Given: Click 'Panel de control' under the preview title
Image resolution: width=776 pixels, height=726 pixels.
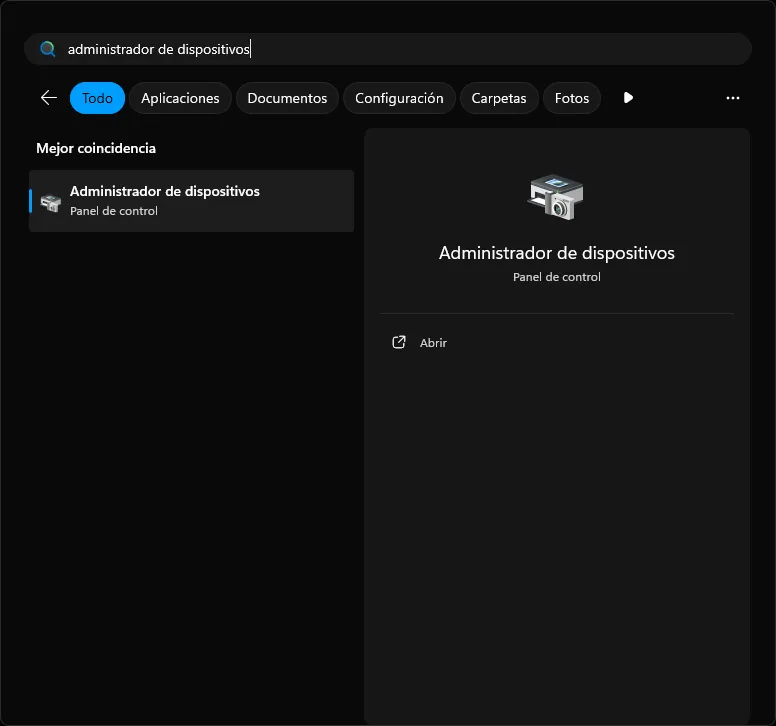Looking at the screenshot, I should (x=556, y=277).
